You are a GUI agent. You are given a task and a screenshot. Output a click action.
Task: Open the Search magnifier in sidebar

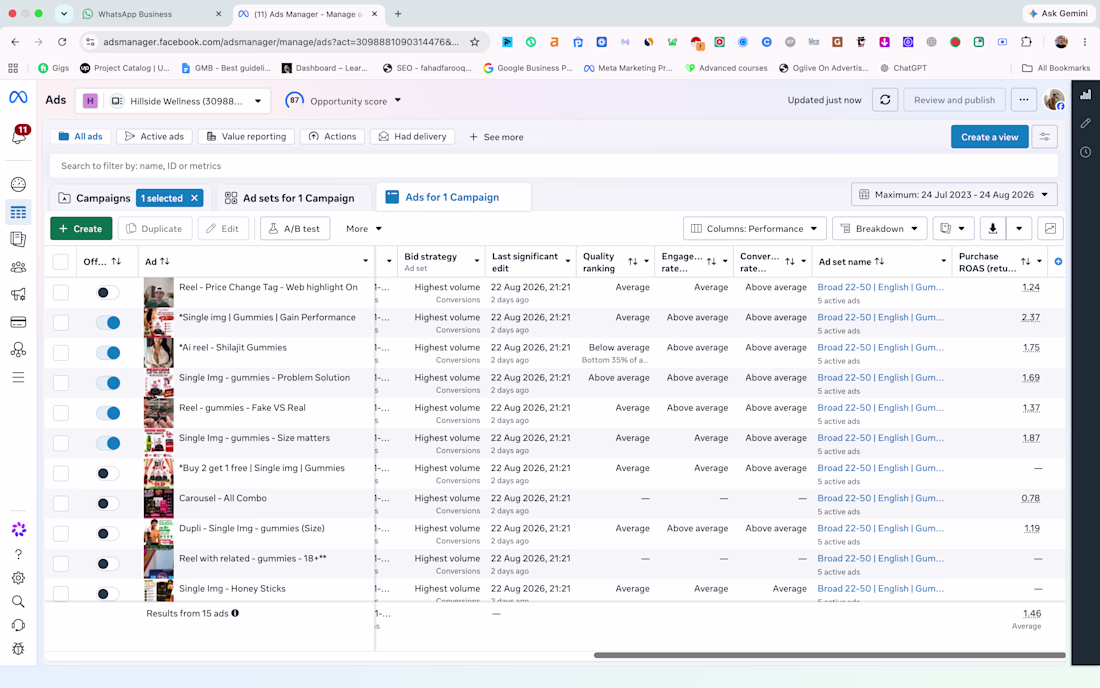tap(18, 602)
